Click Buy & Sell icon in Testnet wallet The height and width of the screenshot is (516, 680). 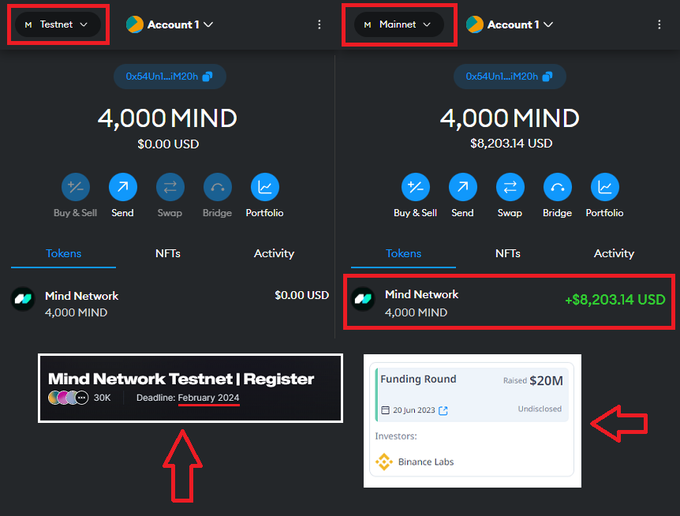pyautogui.click(x=75, y=187)
